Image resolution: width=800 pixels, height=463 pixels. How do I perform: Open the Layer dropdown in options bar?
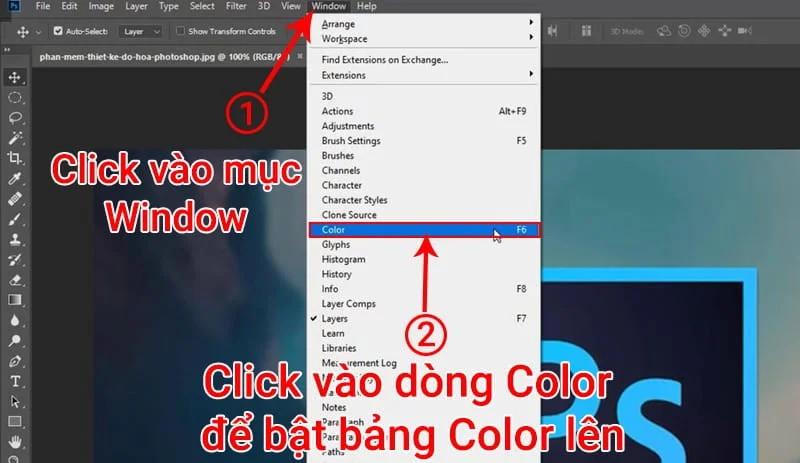point(140,32)
